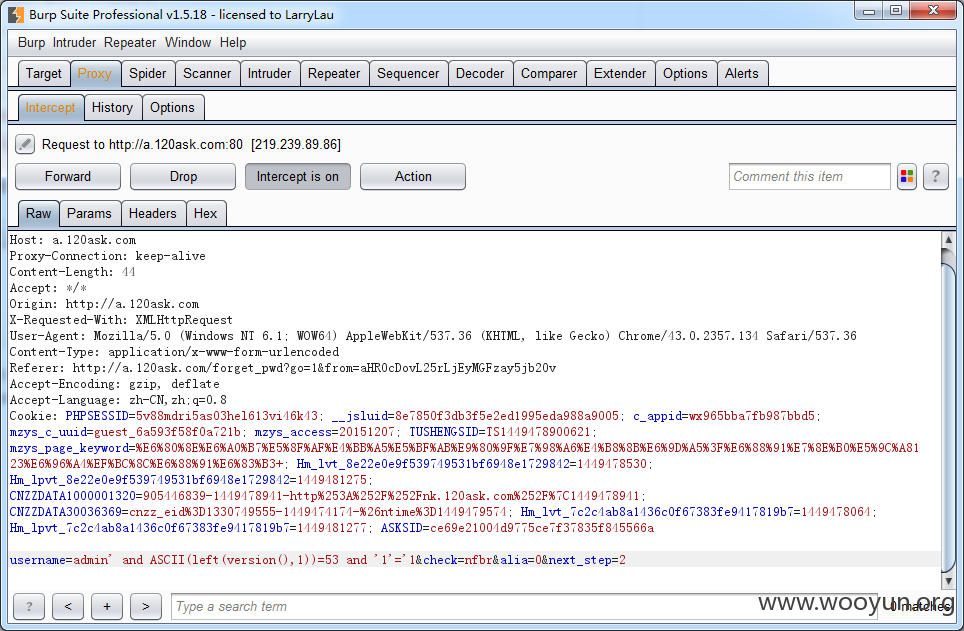Screen dimensions: 964x631
Task: Click the scrollbar down arrow in request pane
Action: click(948, 581)
